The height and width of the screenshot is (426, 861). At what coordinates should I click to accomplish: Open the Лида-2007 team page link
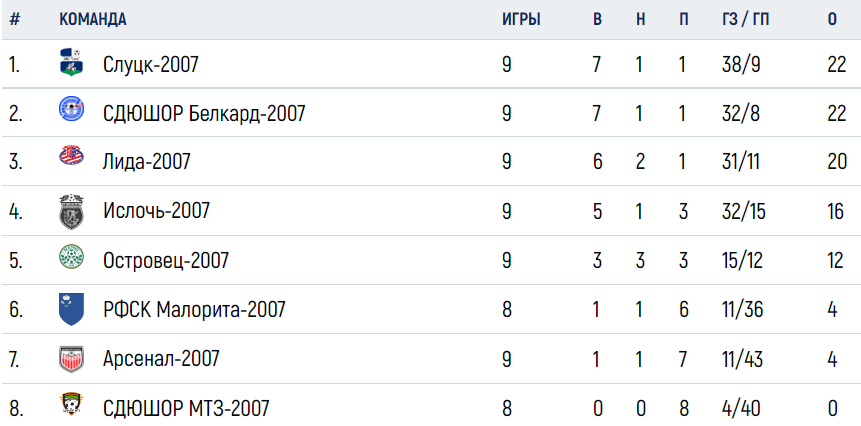[147, 162]
